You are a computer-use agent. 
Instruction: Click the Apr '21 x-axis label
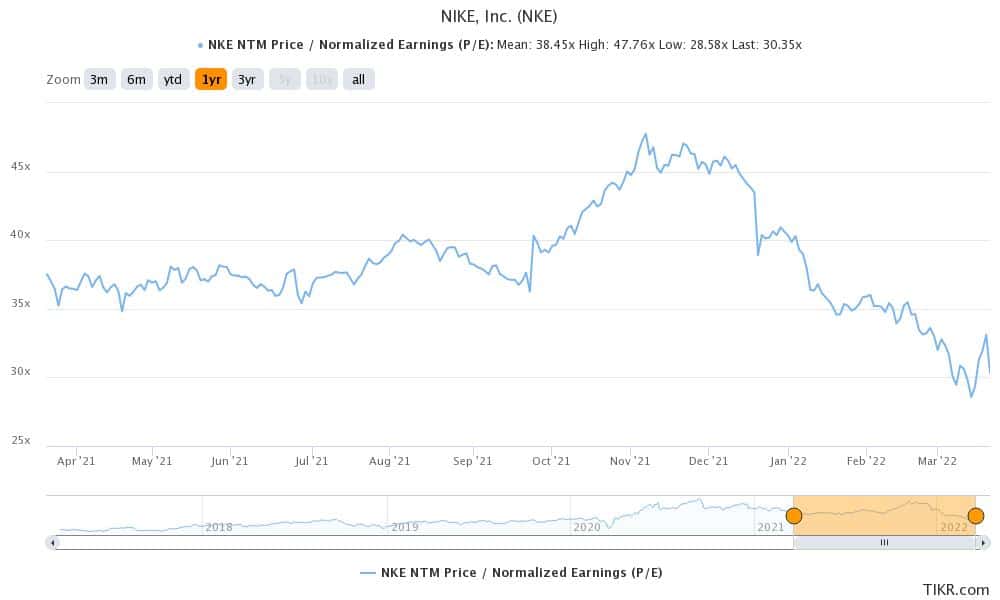point(76,461)
